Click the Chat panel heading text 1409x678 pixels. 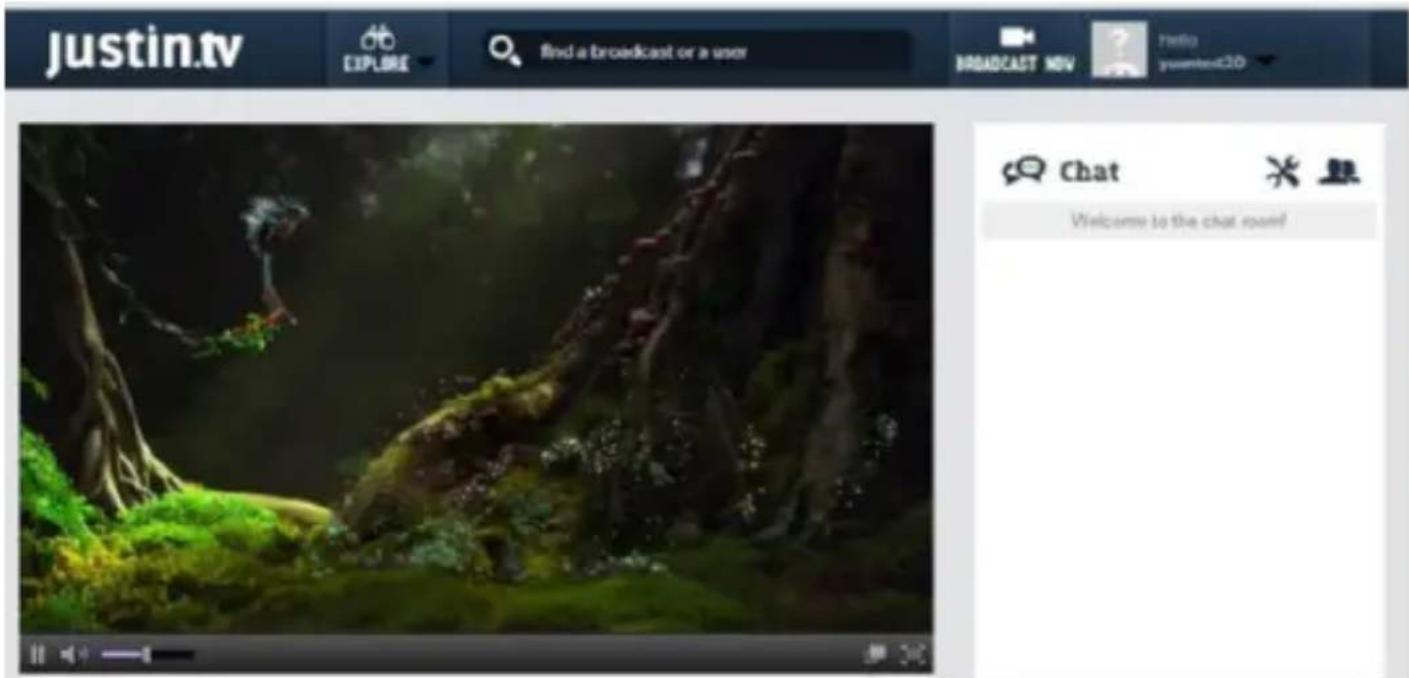(1089, 172)
